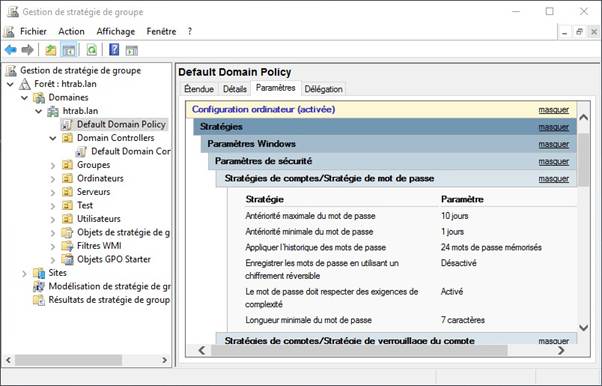The image size is (602, 386).
Task: Click the tree pane scroll right arrow
Action: 165,360
